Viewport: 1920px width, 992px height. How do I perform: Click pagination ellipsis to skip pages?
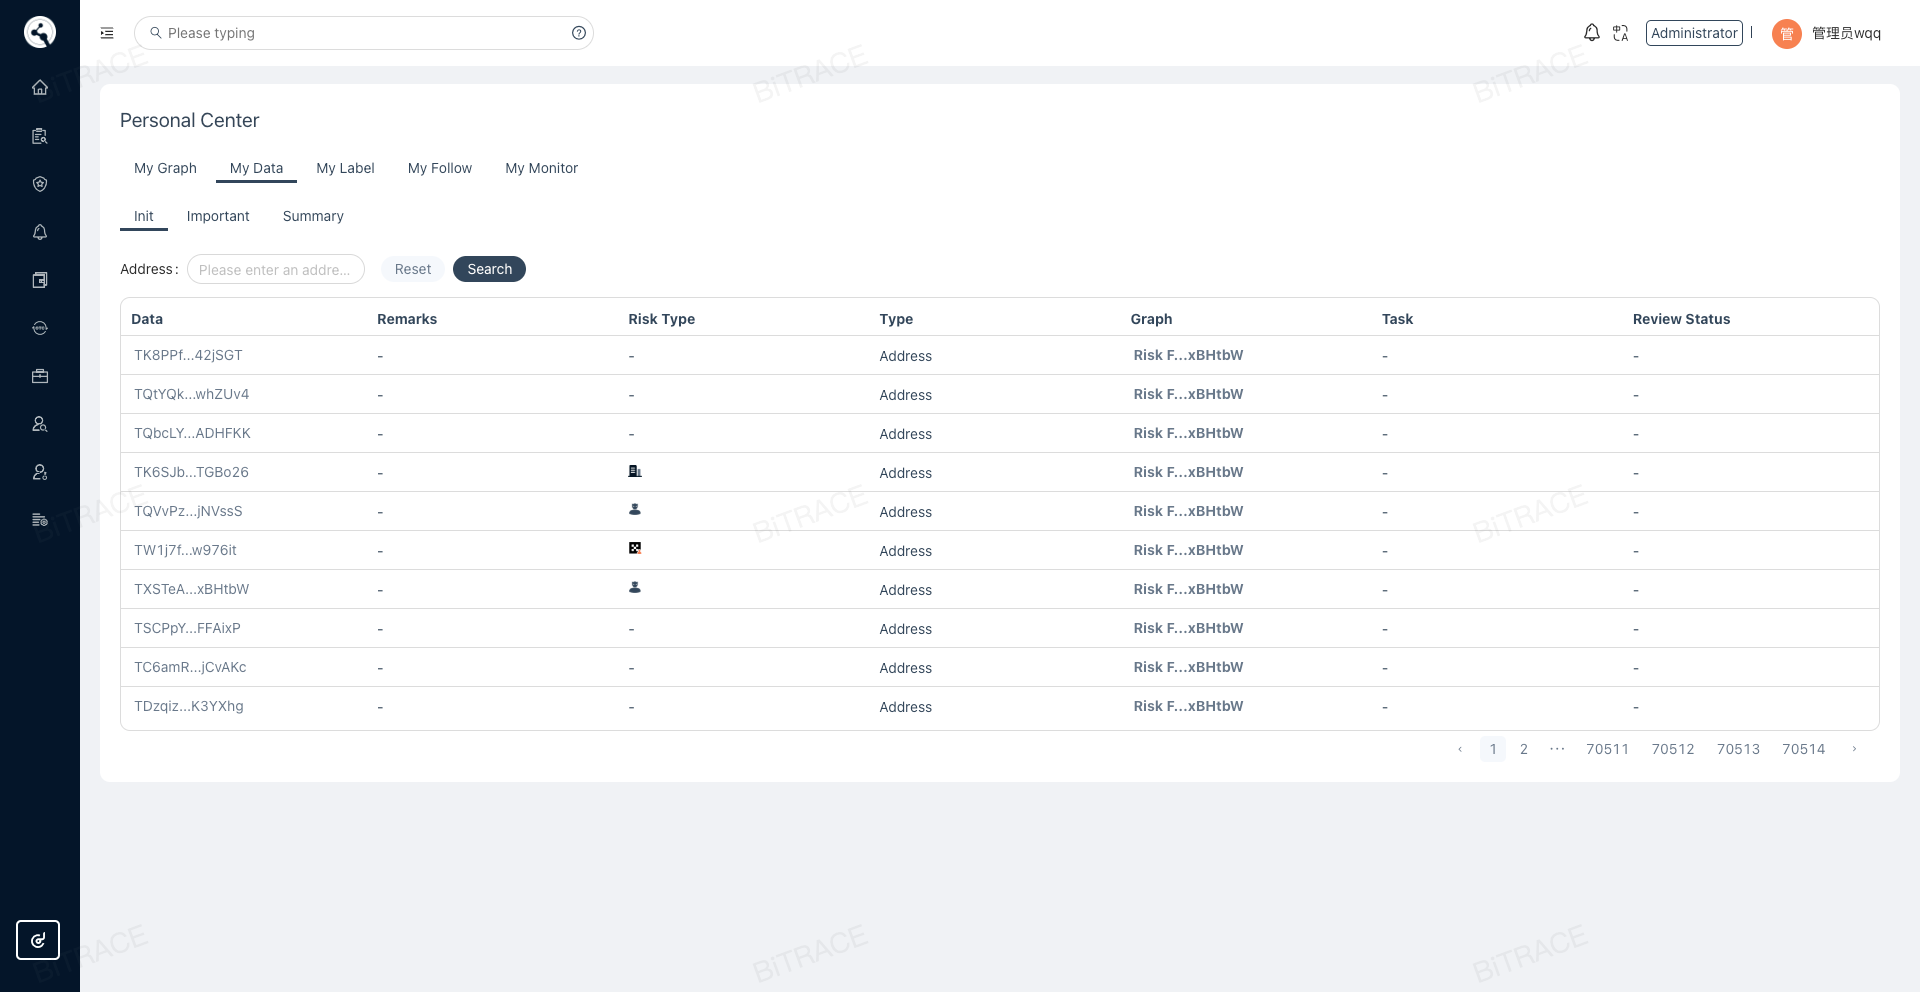tap(1557, 749)
